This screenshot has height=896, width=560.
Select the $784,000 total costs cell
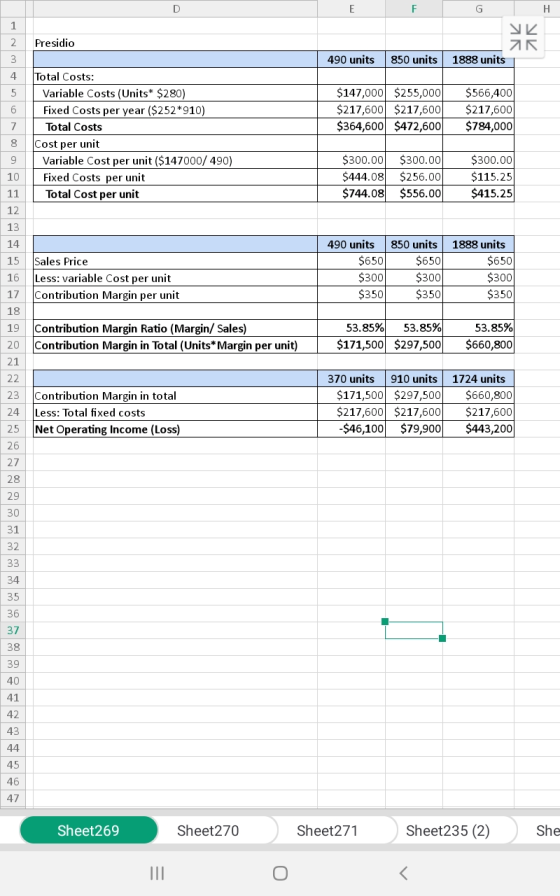(478, 126)
